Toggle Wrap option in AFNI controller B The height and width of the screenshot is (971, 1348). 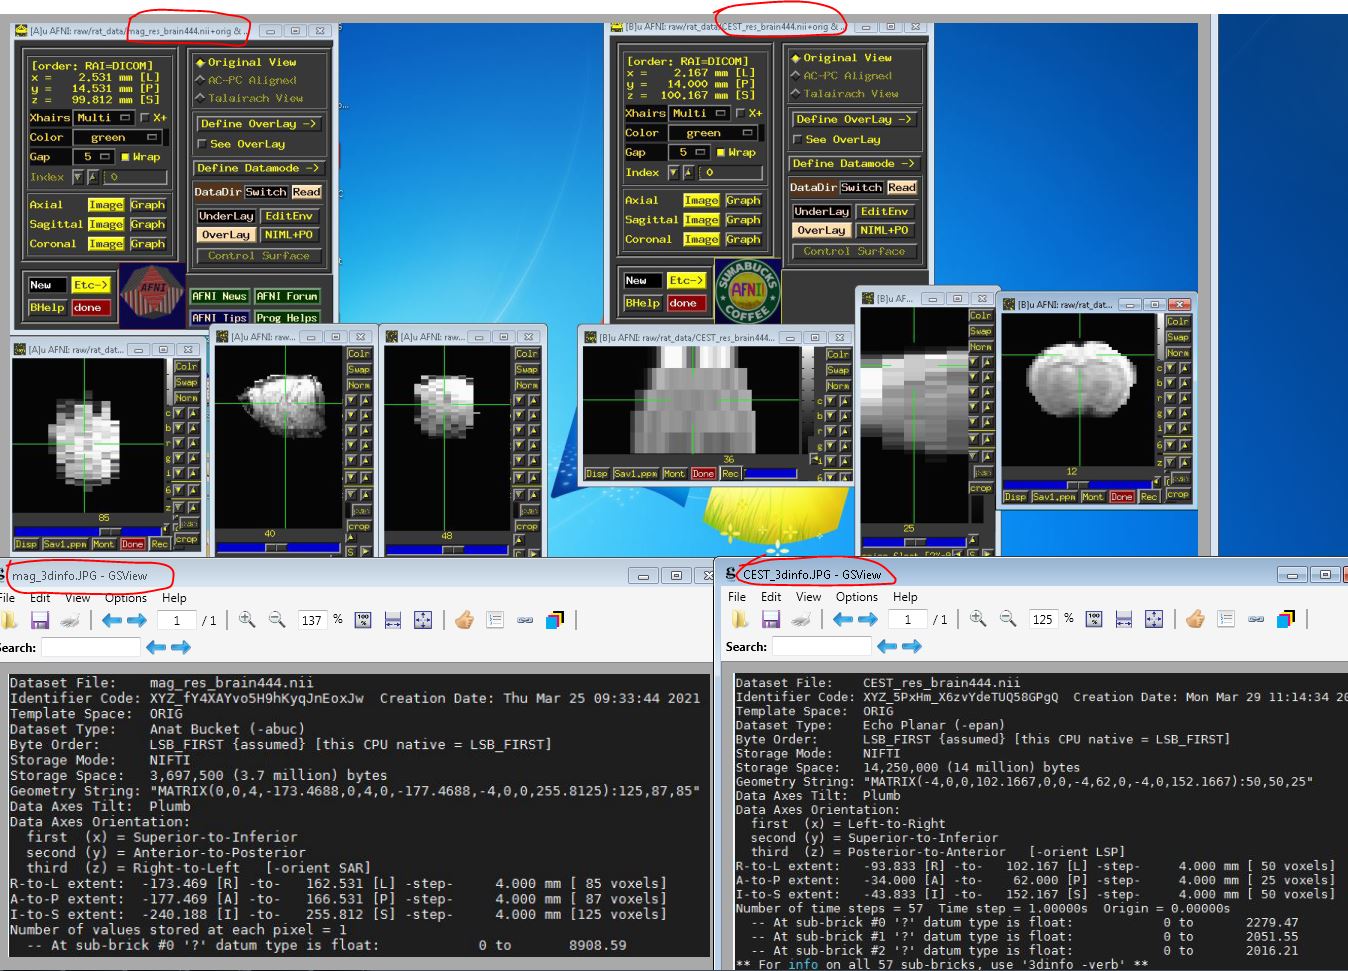(x=736, y=152)
